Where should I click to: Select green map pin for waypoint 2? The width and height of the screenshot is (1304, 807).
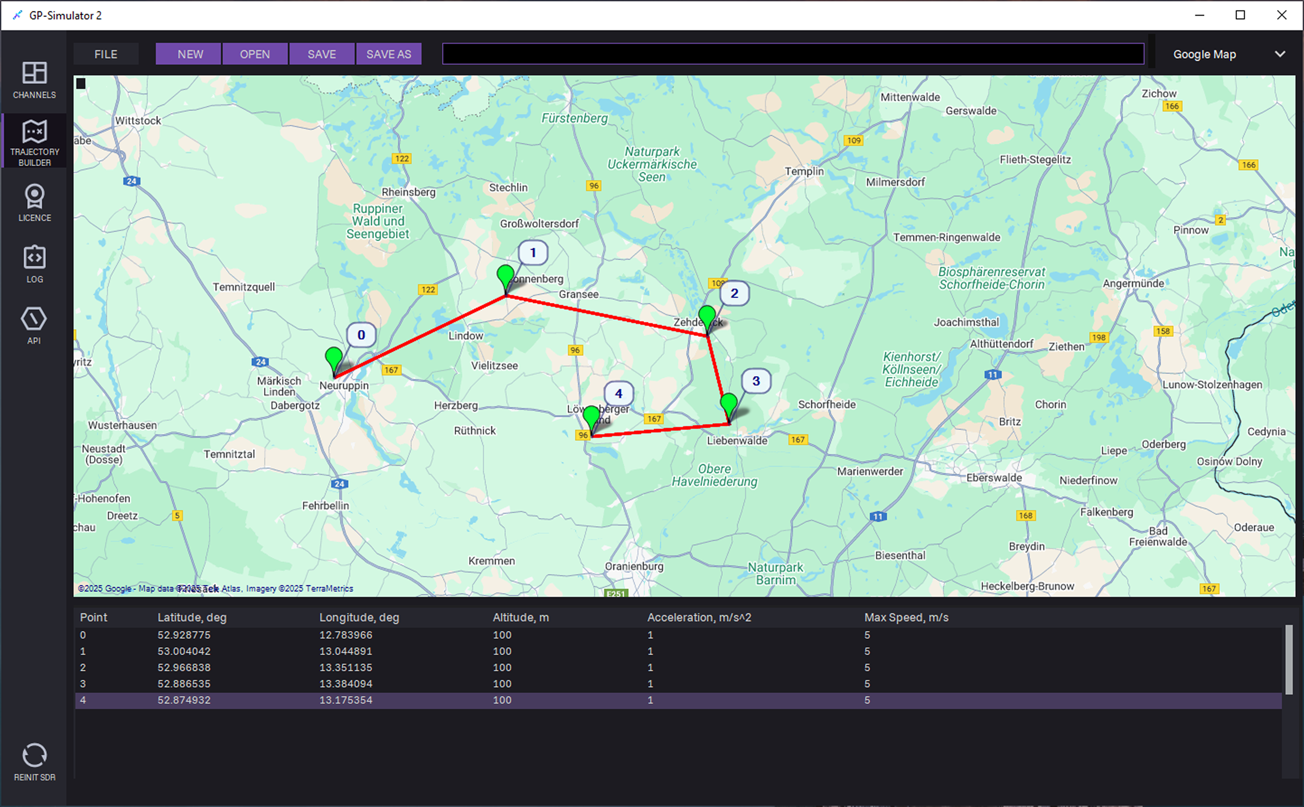707,320
